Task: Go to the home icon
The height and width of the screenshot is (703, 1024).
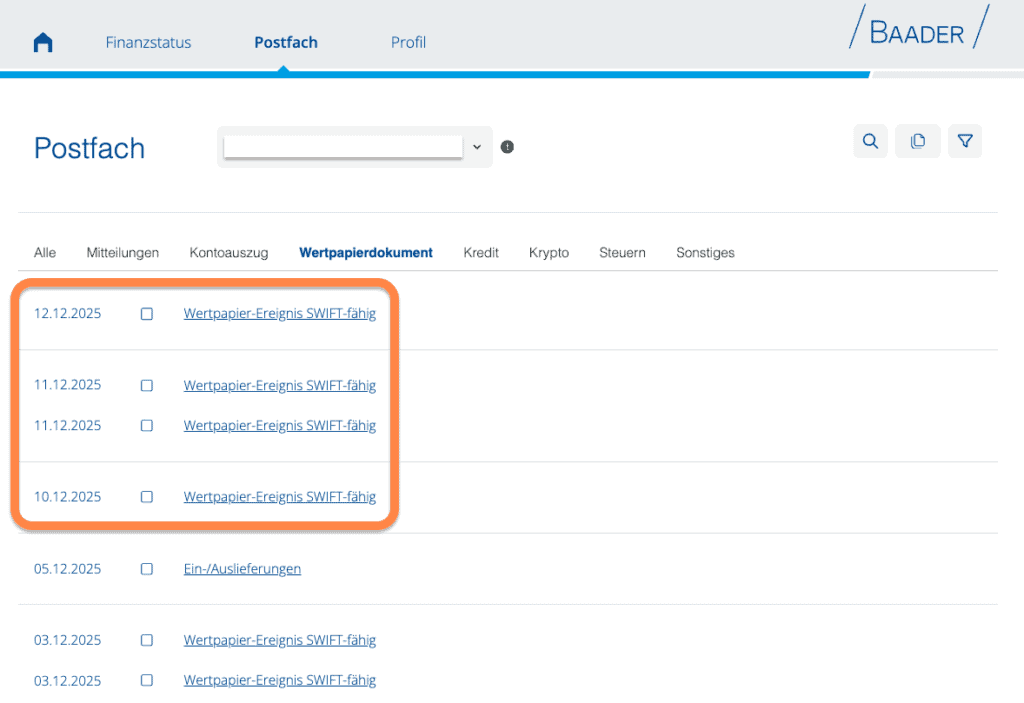Action: coord(43,43)
